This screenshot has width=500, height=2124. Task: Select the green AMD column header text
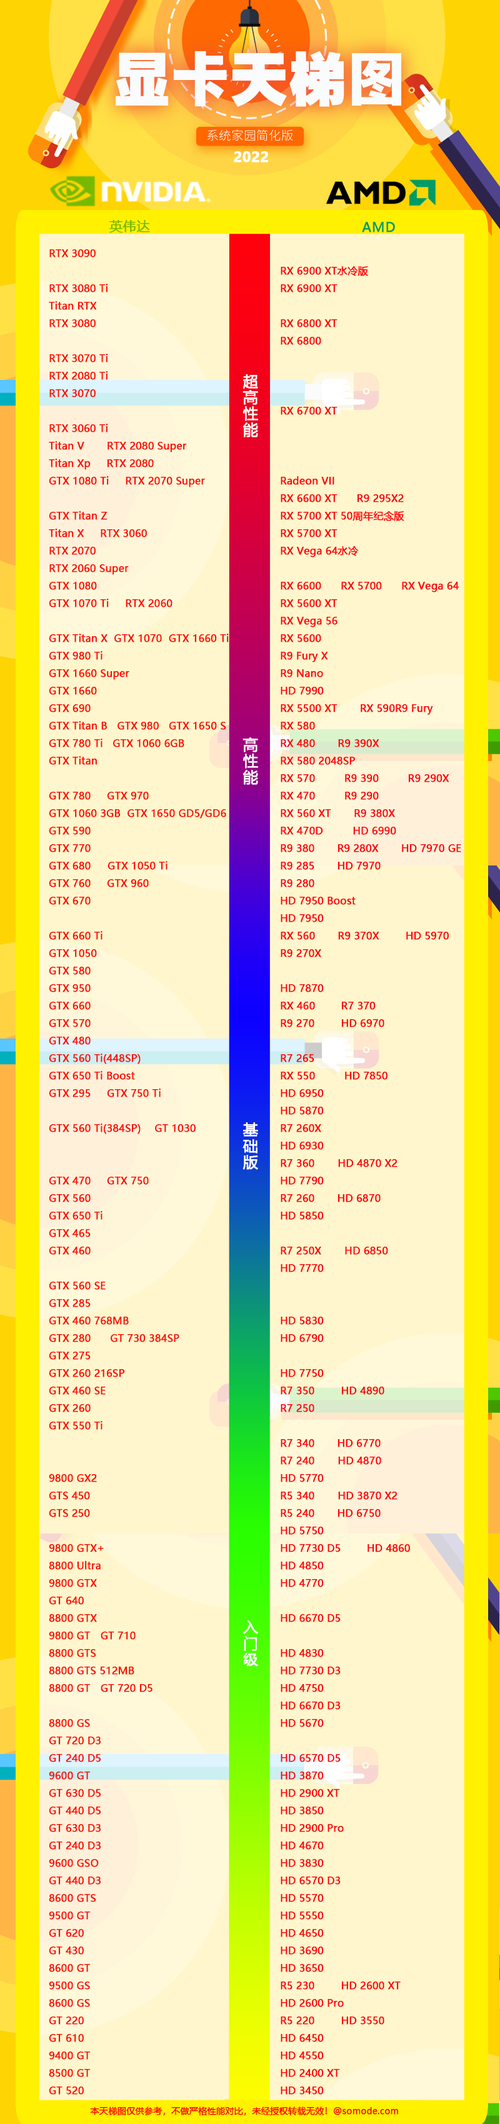click(378, 227)
